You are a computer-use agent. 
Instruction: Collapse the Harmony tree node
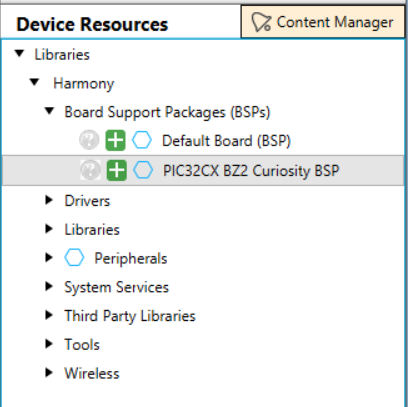tap(35, 82)
